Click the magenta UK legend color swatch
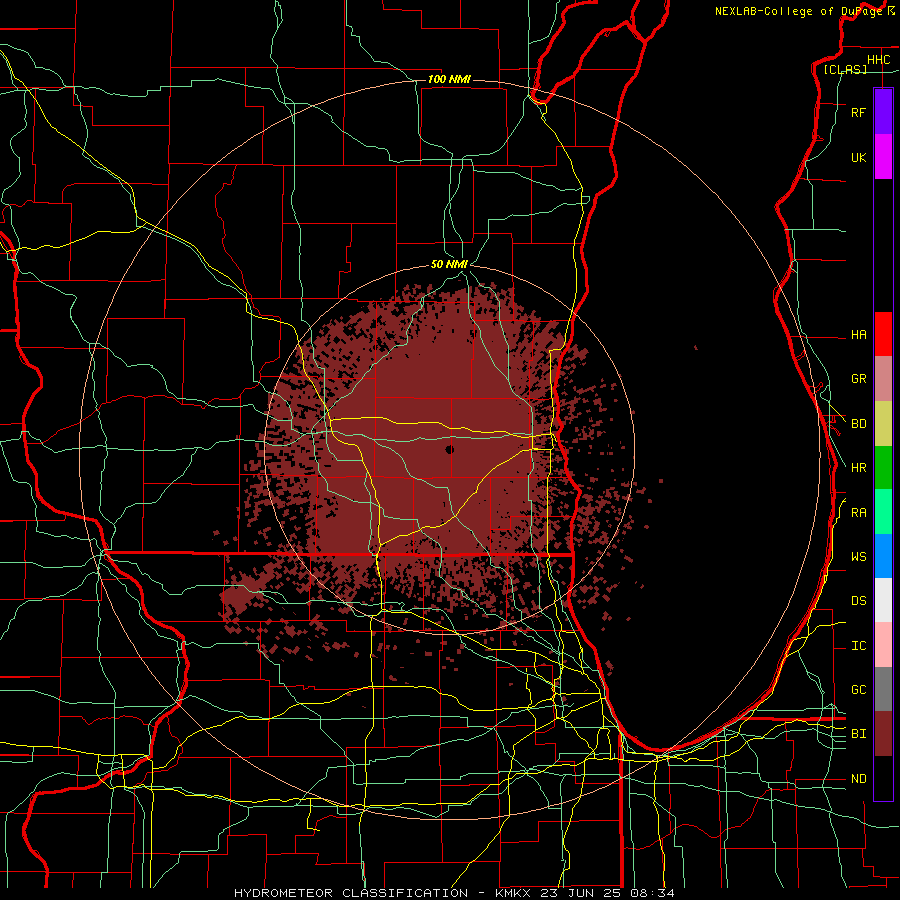 (883, 157)
